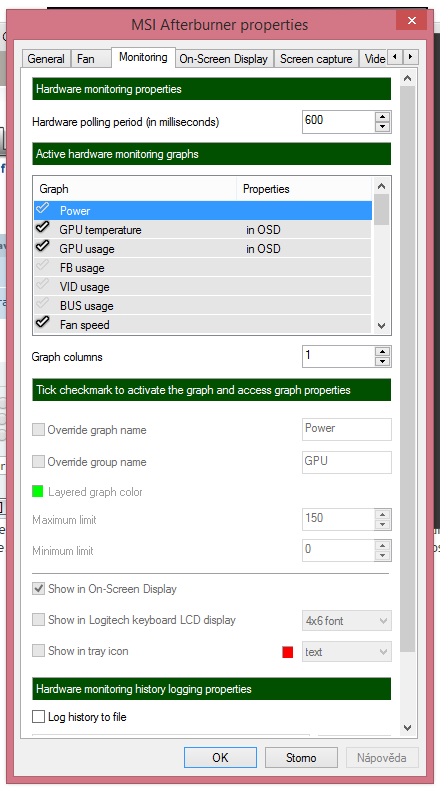Enable Log history to file
Screen dimensions: 448x791
click(x=38, y=716)
